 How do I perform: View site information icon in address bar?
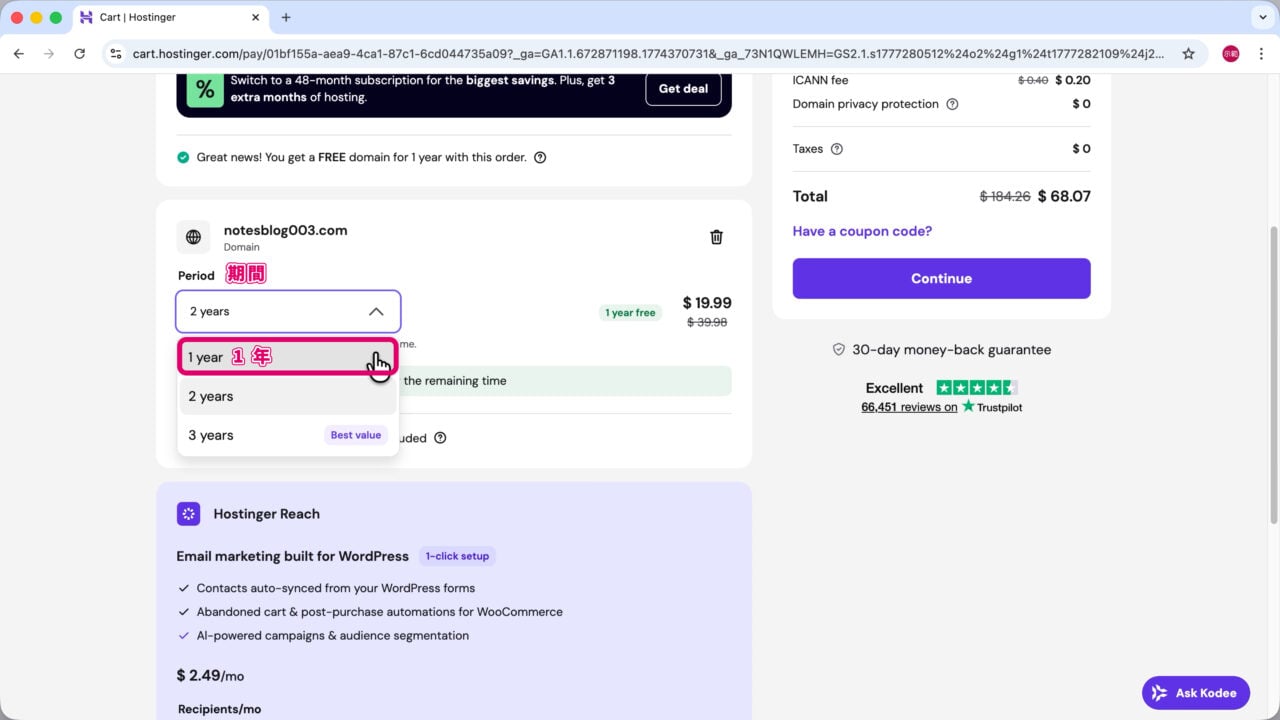(x=116, y=54)
